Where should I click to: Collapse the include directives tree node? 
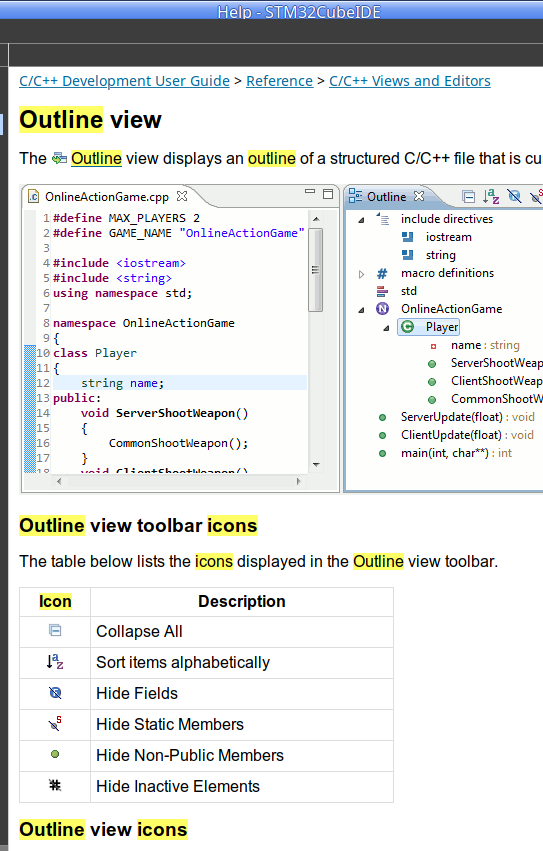click(x=361, y=220)
